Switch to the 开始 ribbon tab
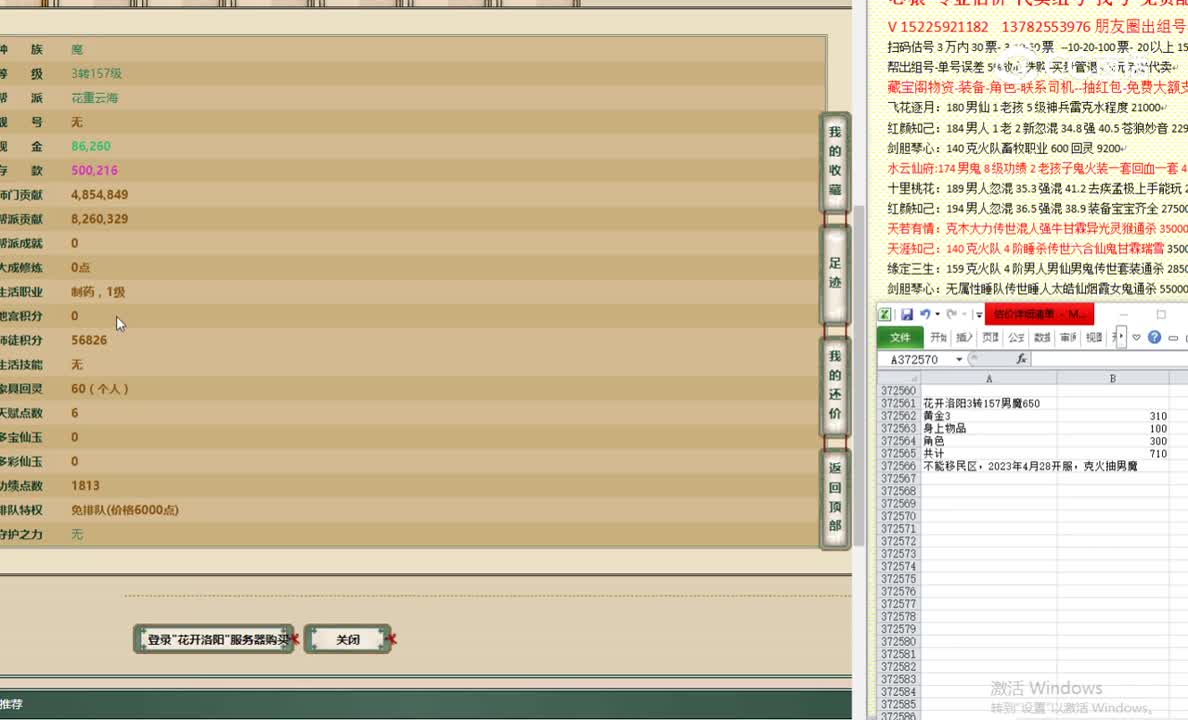This screenshot has height=720, width=1188. click(939, 337)
